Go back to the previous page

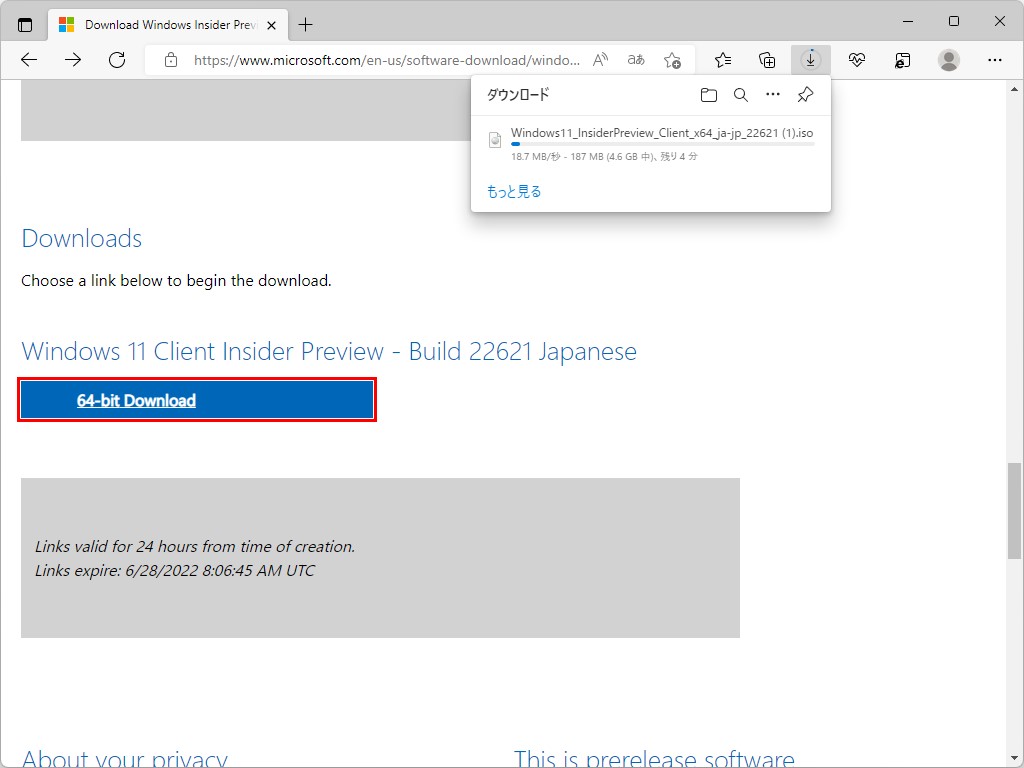29,60
